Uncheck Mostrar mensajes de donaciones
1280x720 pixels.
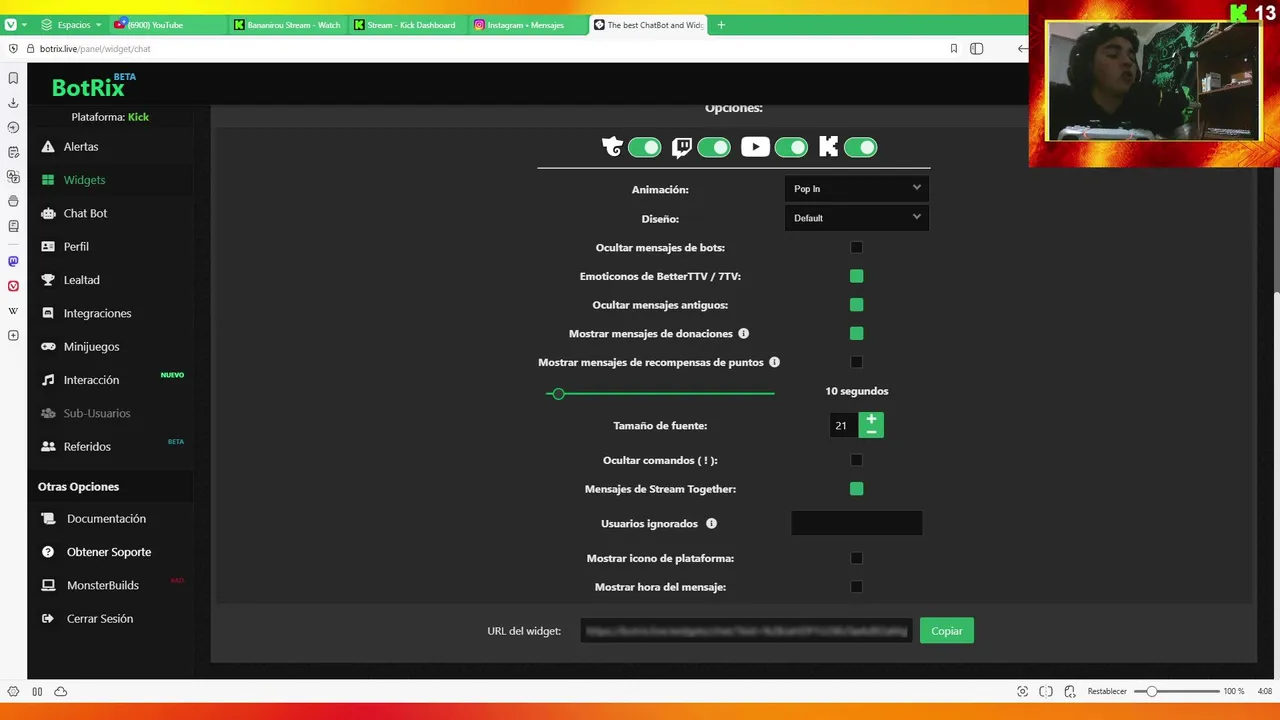click(856, 334)
